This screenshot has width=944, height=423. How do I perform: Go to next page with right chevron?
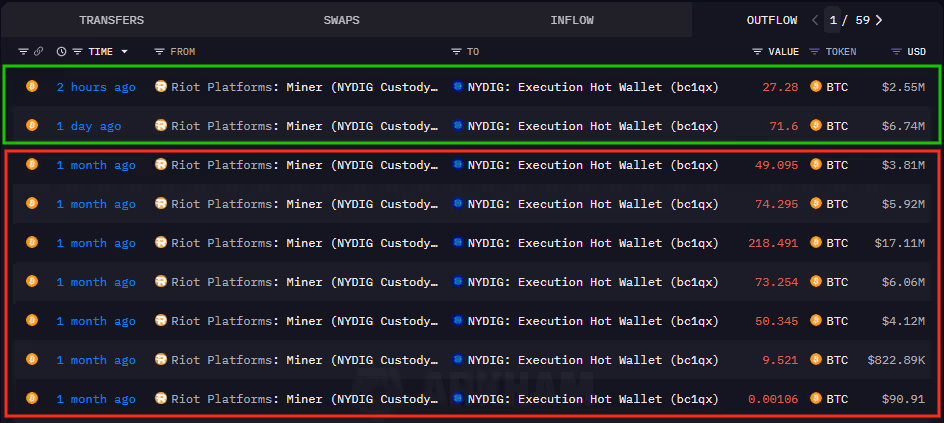[879, 20]
